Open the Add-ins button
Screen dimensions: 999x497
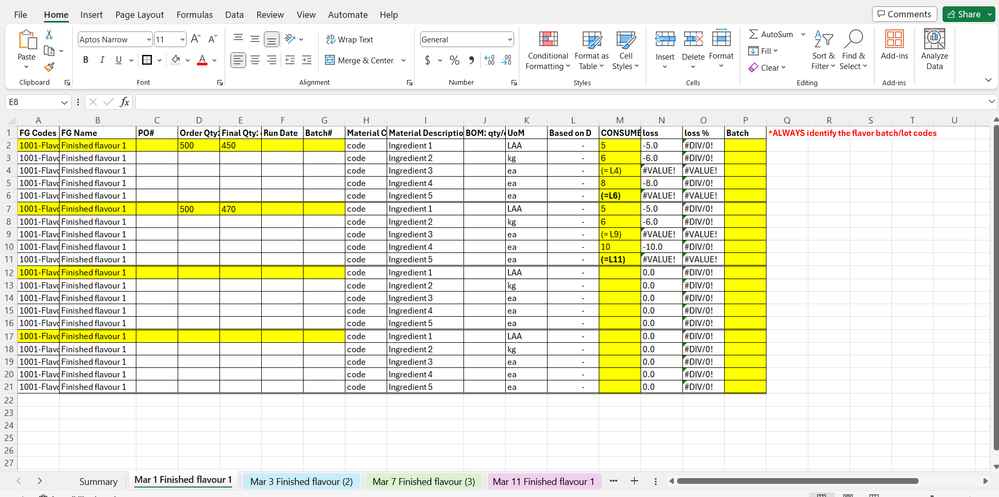pos(895,45)
